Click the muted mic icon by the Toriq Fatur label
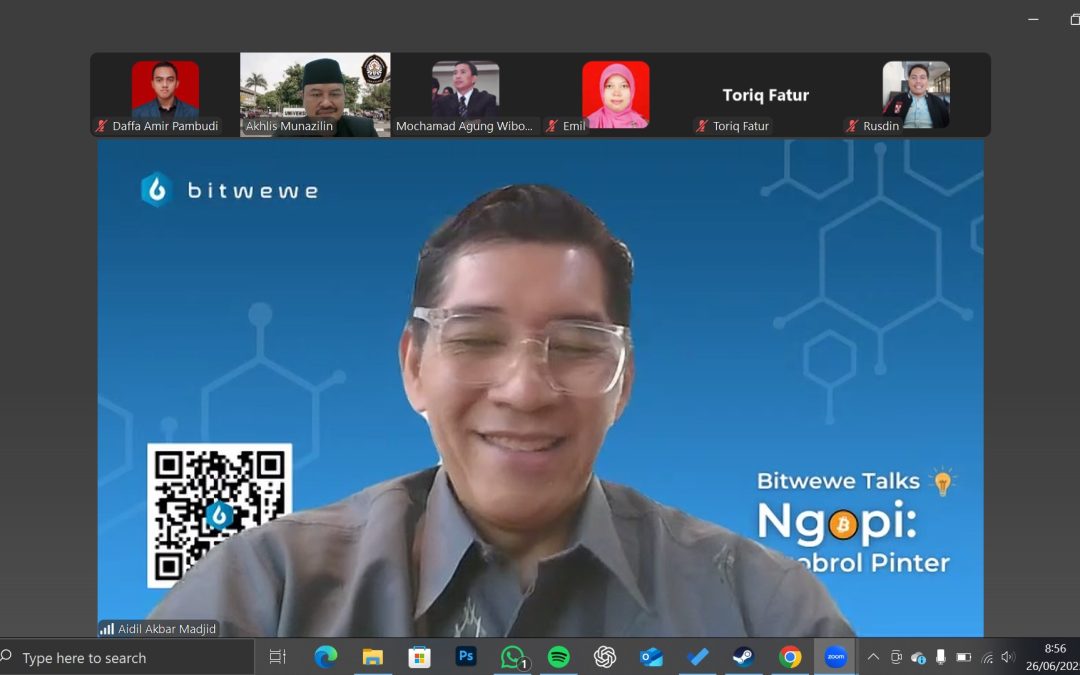This screenshot has width=1080, height=675. pos(702,126)
